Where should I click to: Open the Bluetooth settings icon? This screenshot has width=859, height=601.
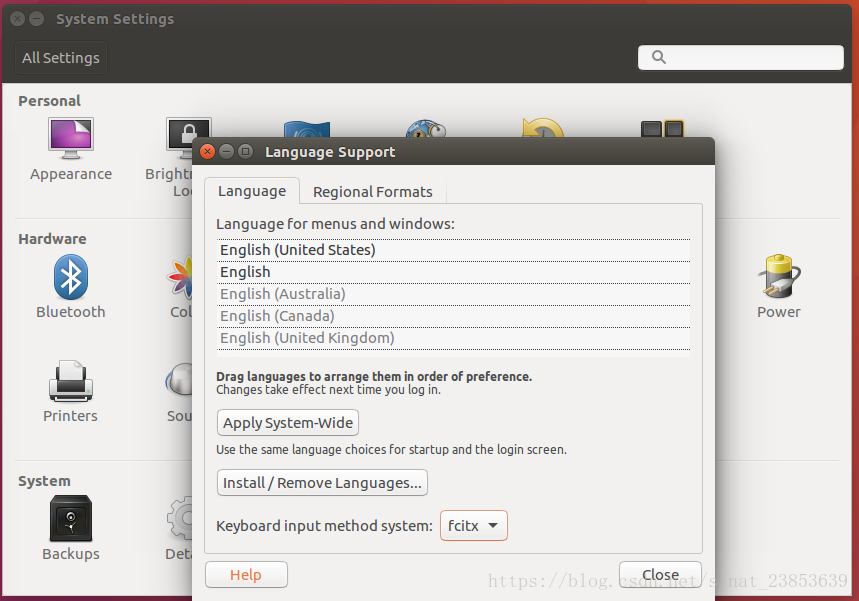click(x=71, y=277)
